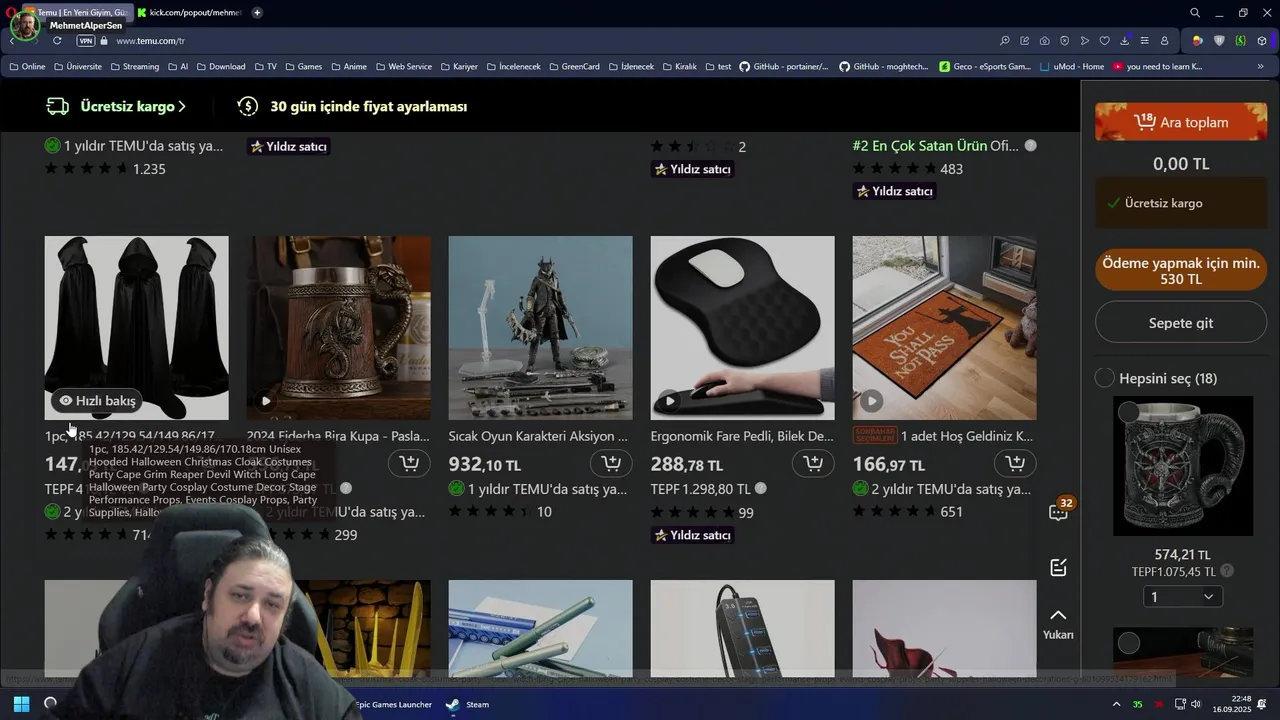Screen dimensions: 1280x720
Task: Open browser search icon in title bar
Action: [1195, 13]
